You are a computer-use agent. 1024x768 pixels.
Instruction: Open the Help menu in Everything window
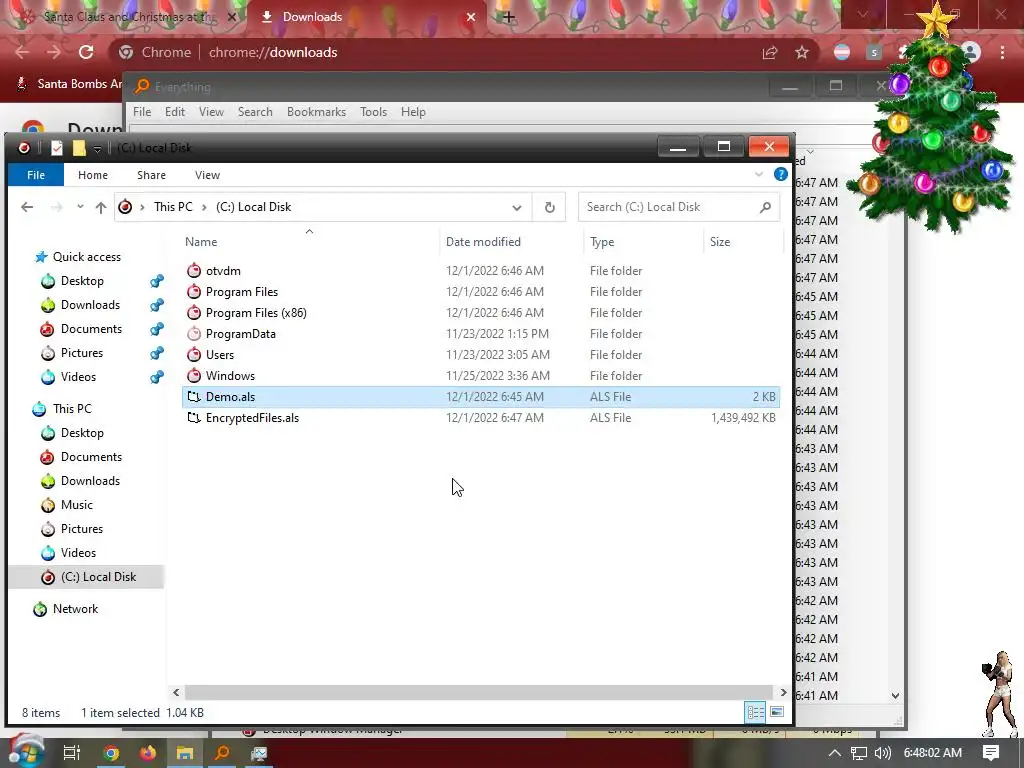pyautogui.click(x=413, y=112)
